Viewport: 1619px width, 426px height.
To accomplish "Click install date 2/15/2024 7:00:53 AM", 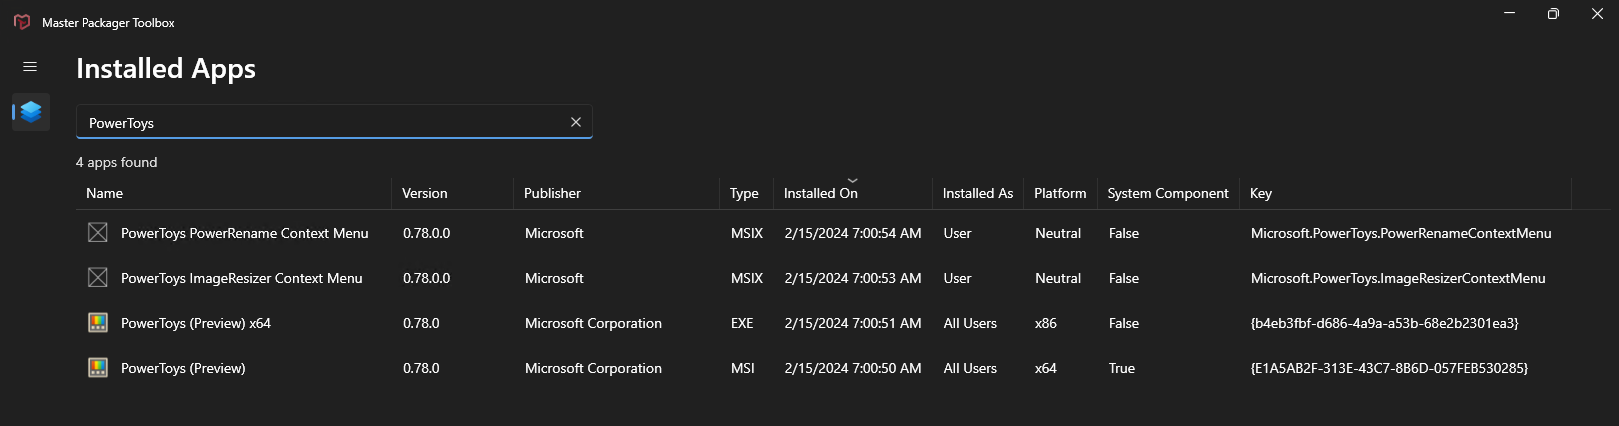I will [x=853, y=278].
